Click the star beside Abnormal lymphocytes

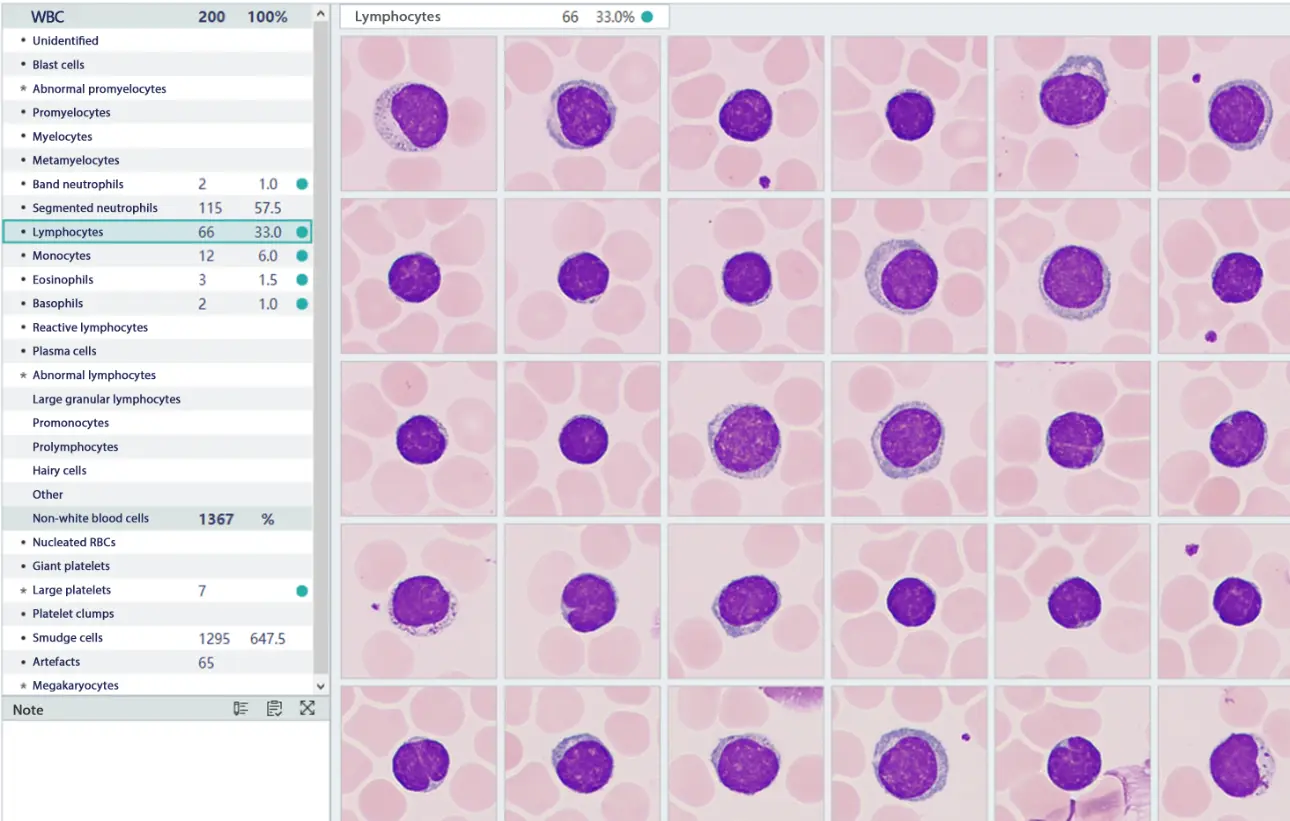[23, 375]
